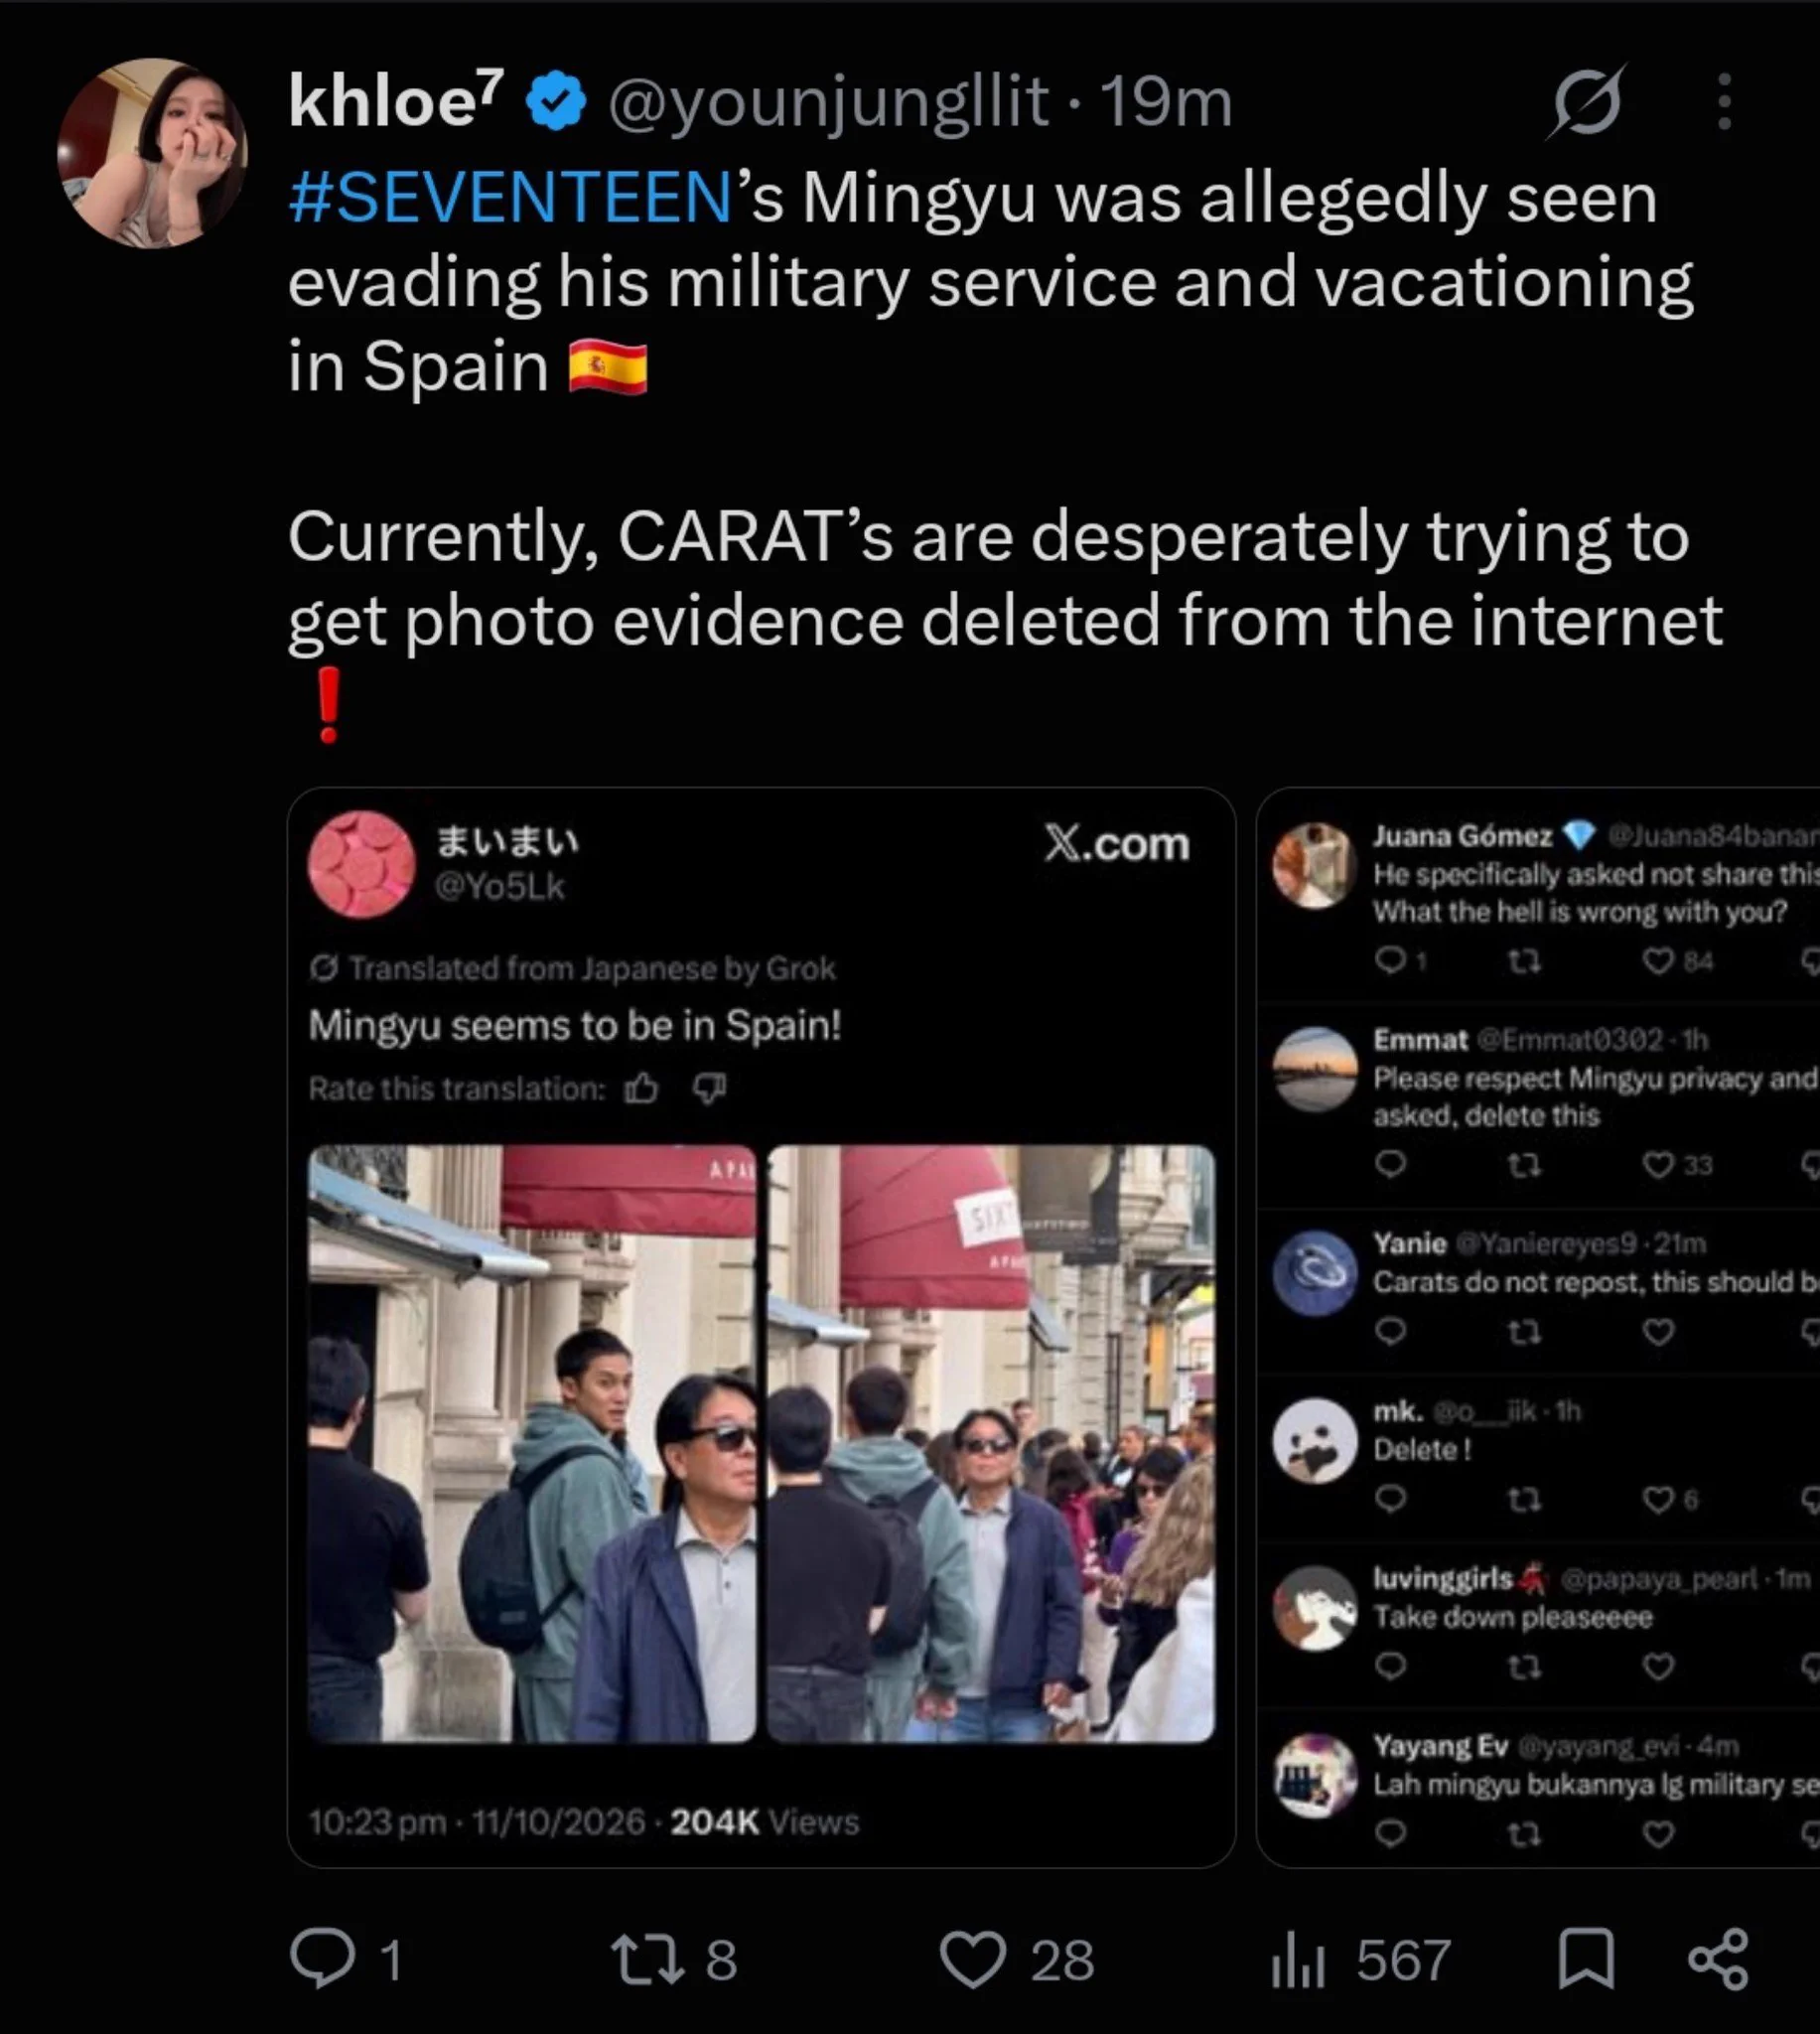Click the #SEVENTEEN hashtag link
Image resolution: width=1820 pixels, height=2034 pixels.
coord(511,197)
